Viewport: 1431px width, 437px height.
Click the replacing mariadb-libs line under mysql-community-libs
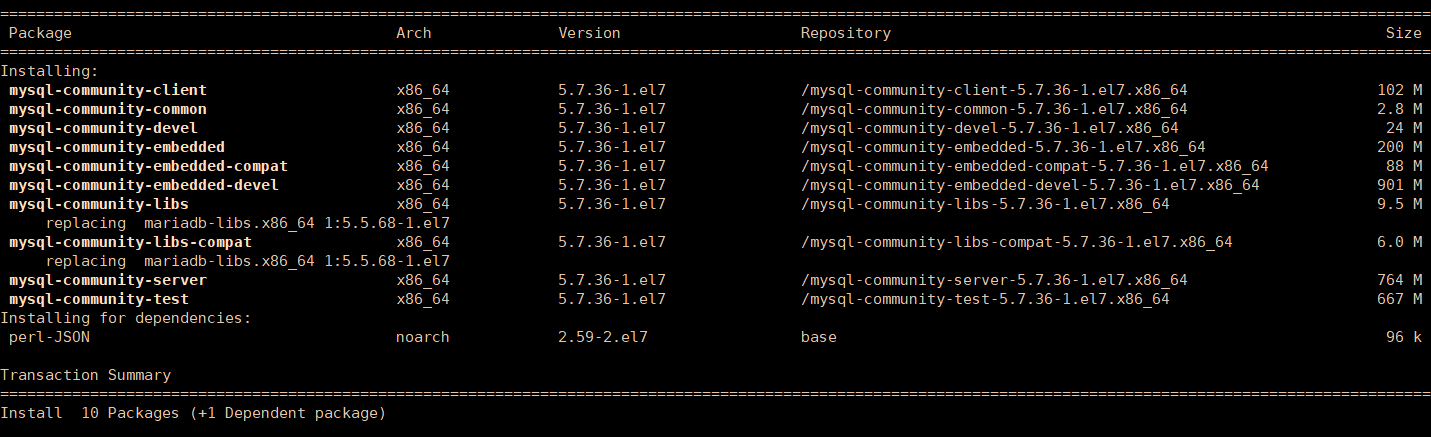pyautogui.click(x=247, y=223)
